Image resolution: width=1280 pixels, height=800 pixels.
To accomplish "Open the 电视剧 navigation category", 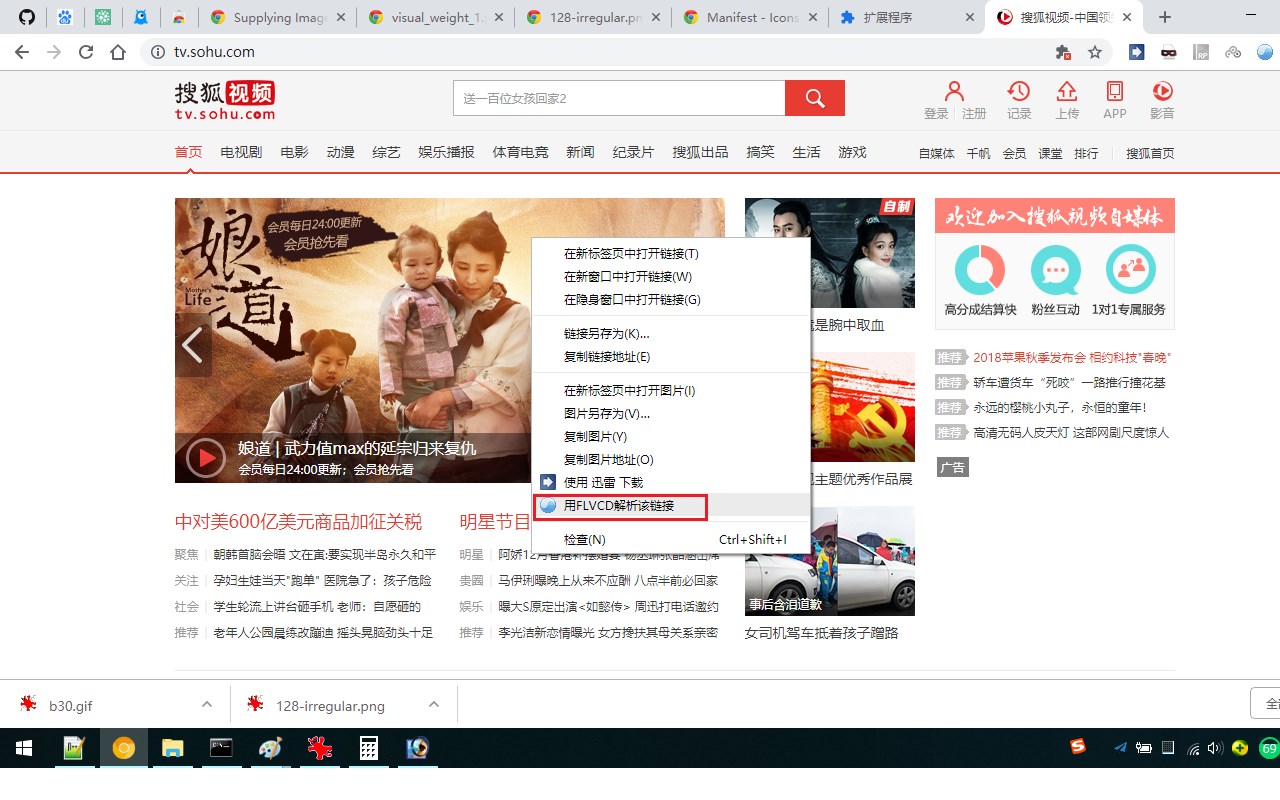I will coord(241,152).
